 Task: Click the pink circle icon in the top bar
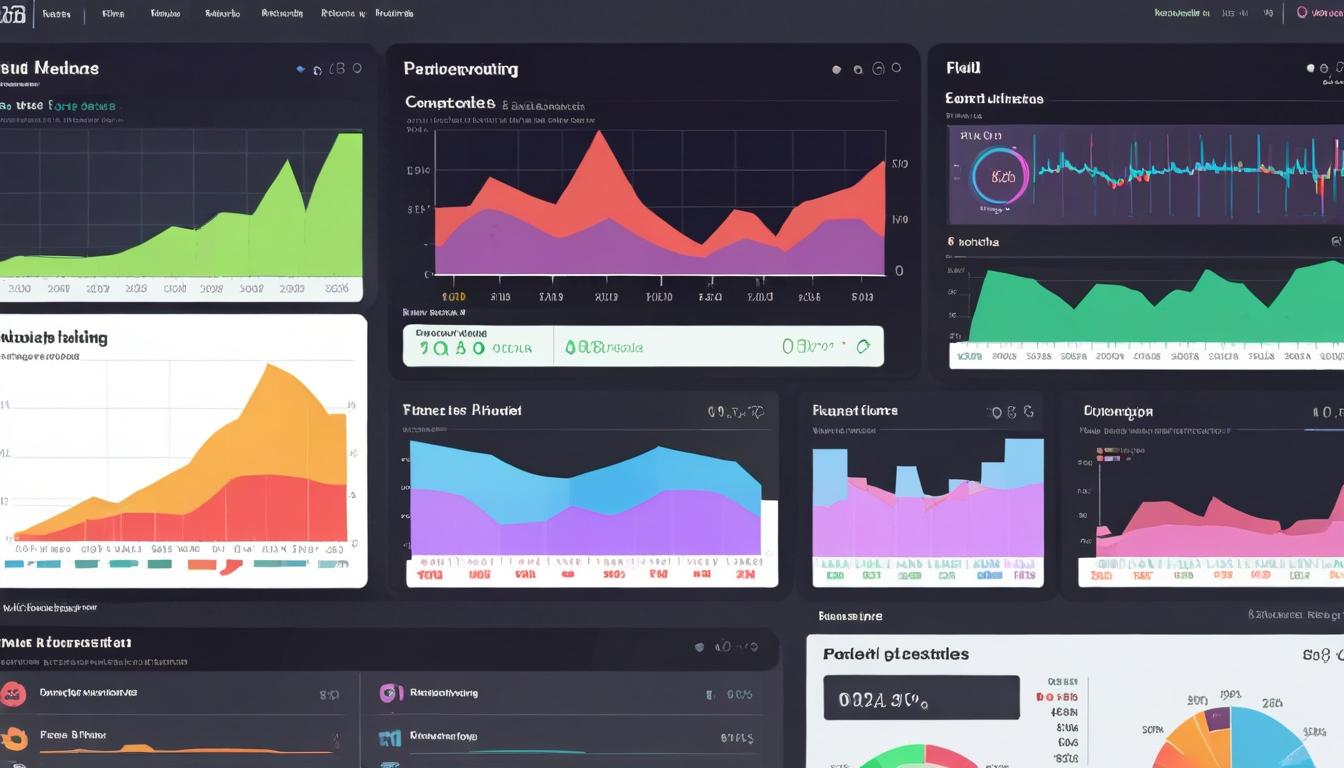point(1302,13)
